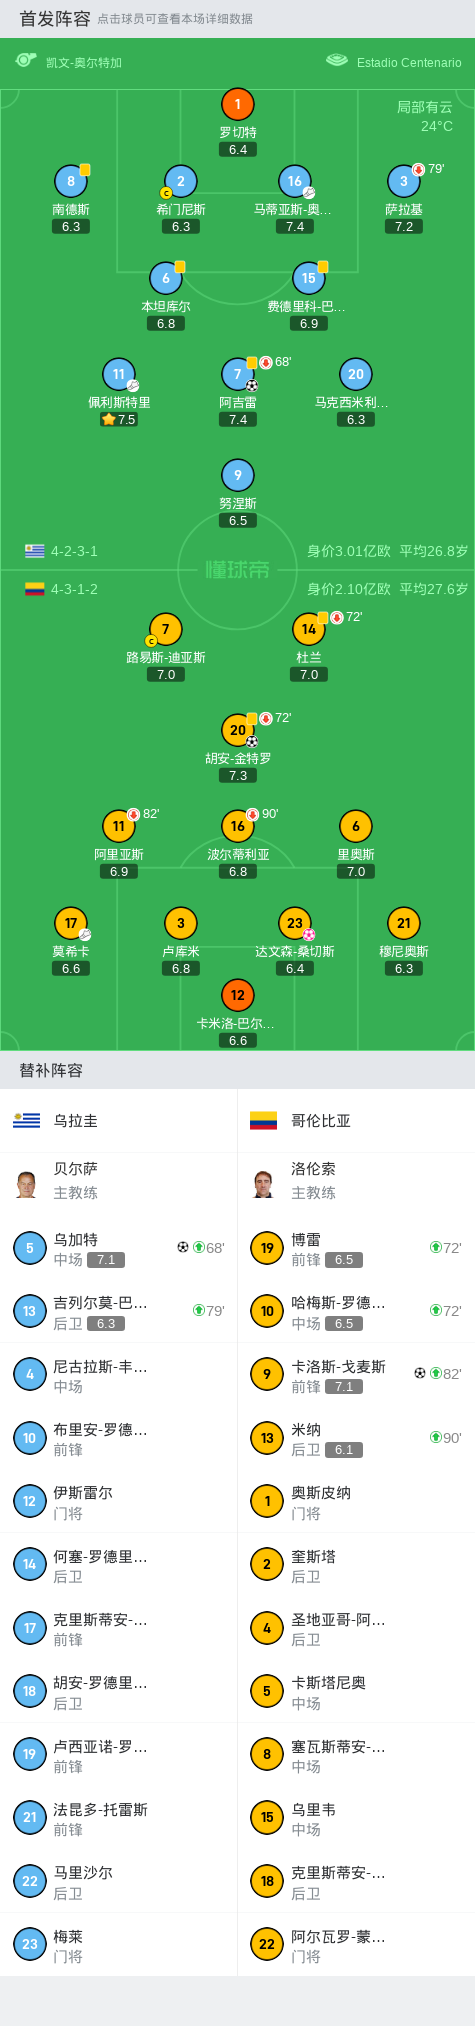Click the referee whistle icon
This screenshot has width=475, height=2026.
tap(25, 61)
